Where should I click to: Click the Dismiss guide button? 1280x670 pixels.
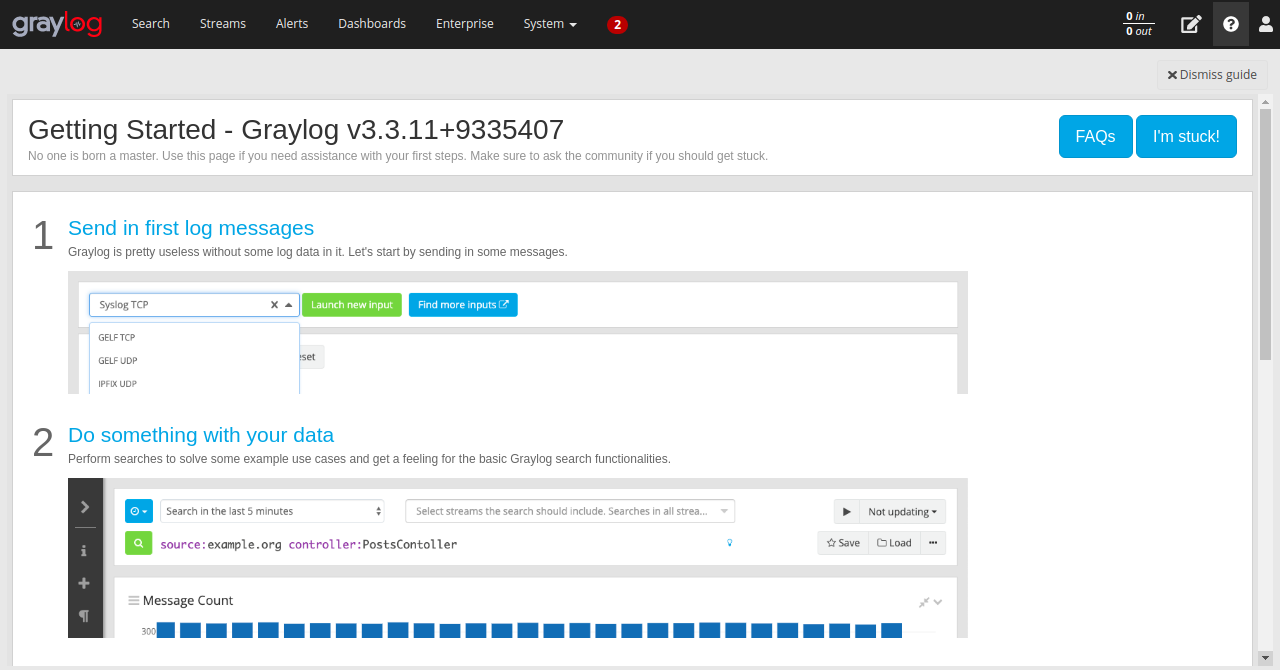(x=1212, y=75)
